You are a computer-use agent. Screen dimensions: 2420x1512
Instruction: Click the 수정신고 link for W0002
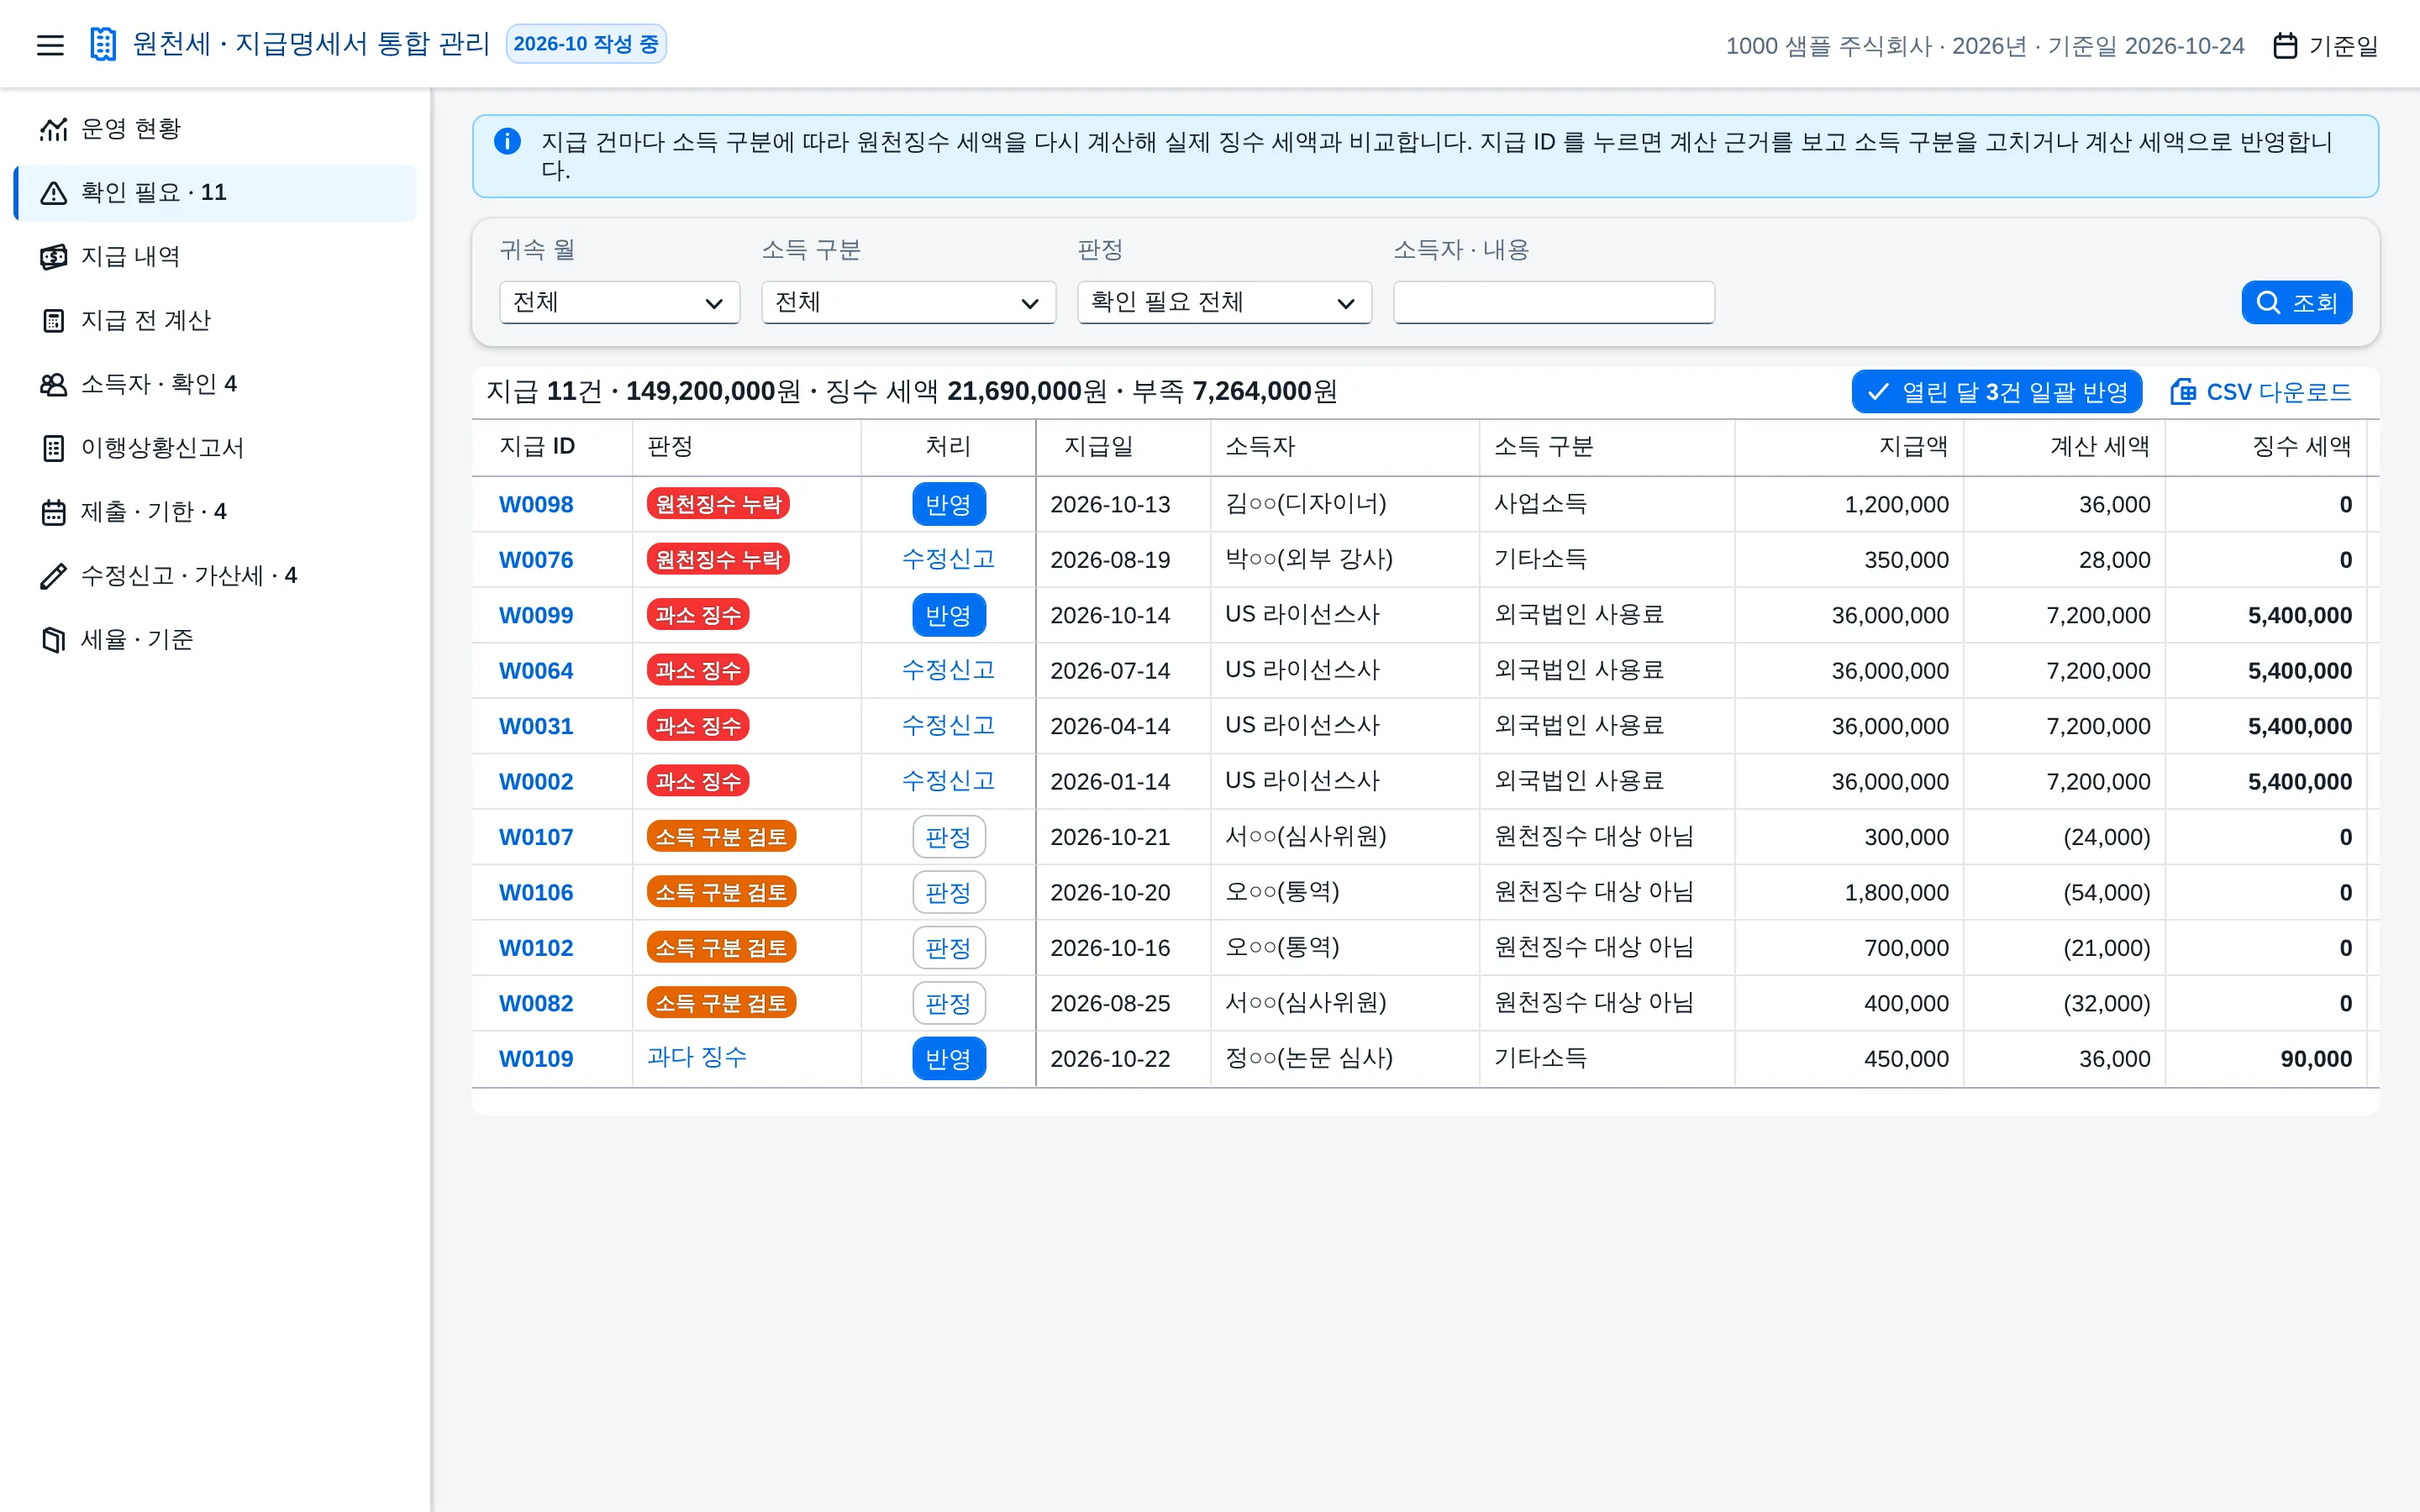[x=948, y=781]
